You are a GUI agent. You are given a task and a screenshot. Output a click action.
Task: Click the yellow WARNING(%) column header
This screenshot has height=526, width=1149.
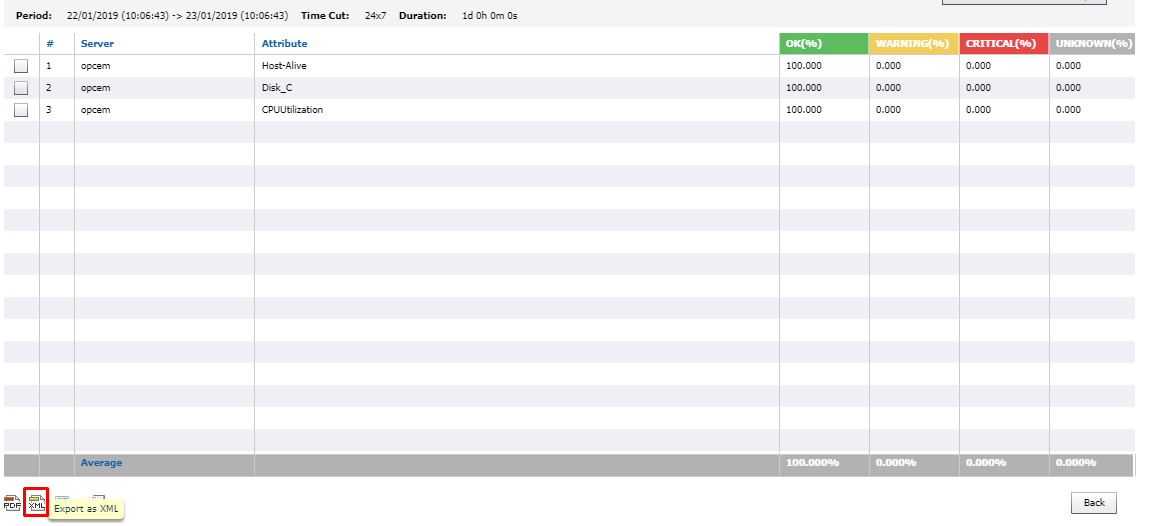(912, 44)
